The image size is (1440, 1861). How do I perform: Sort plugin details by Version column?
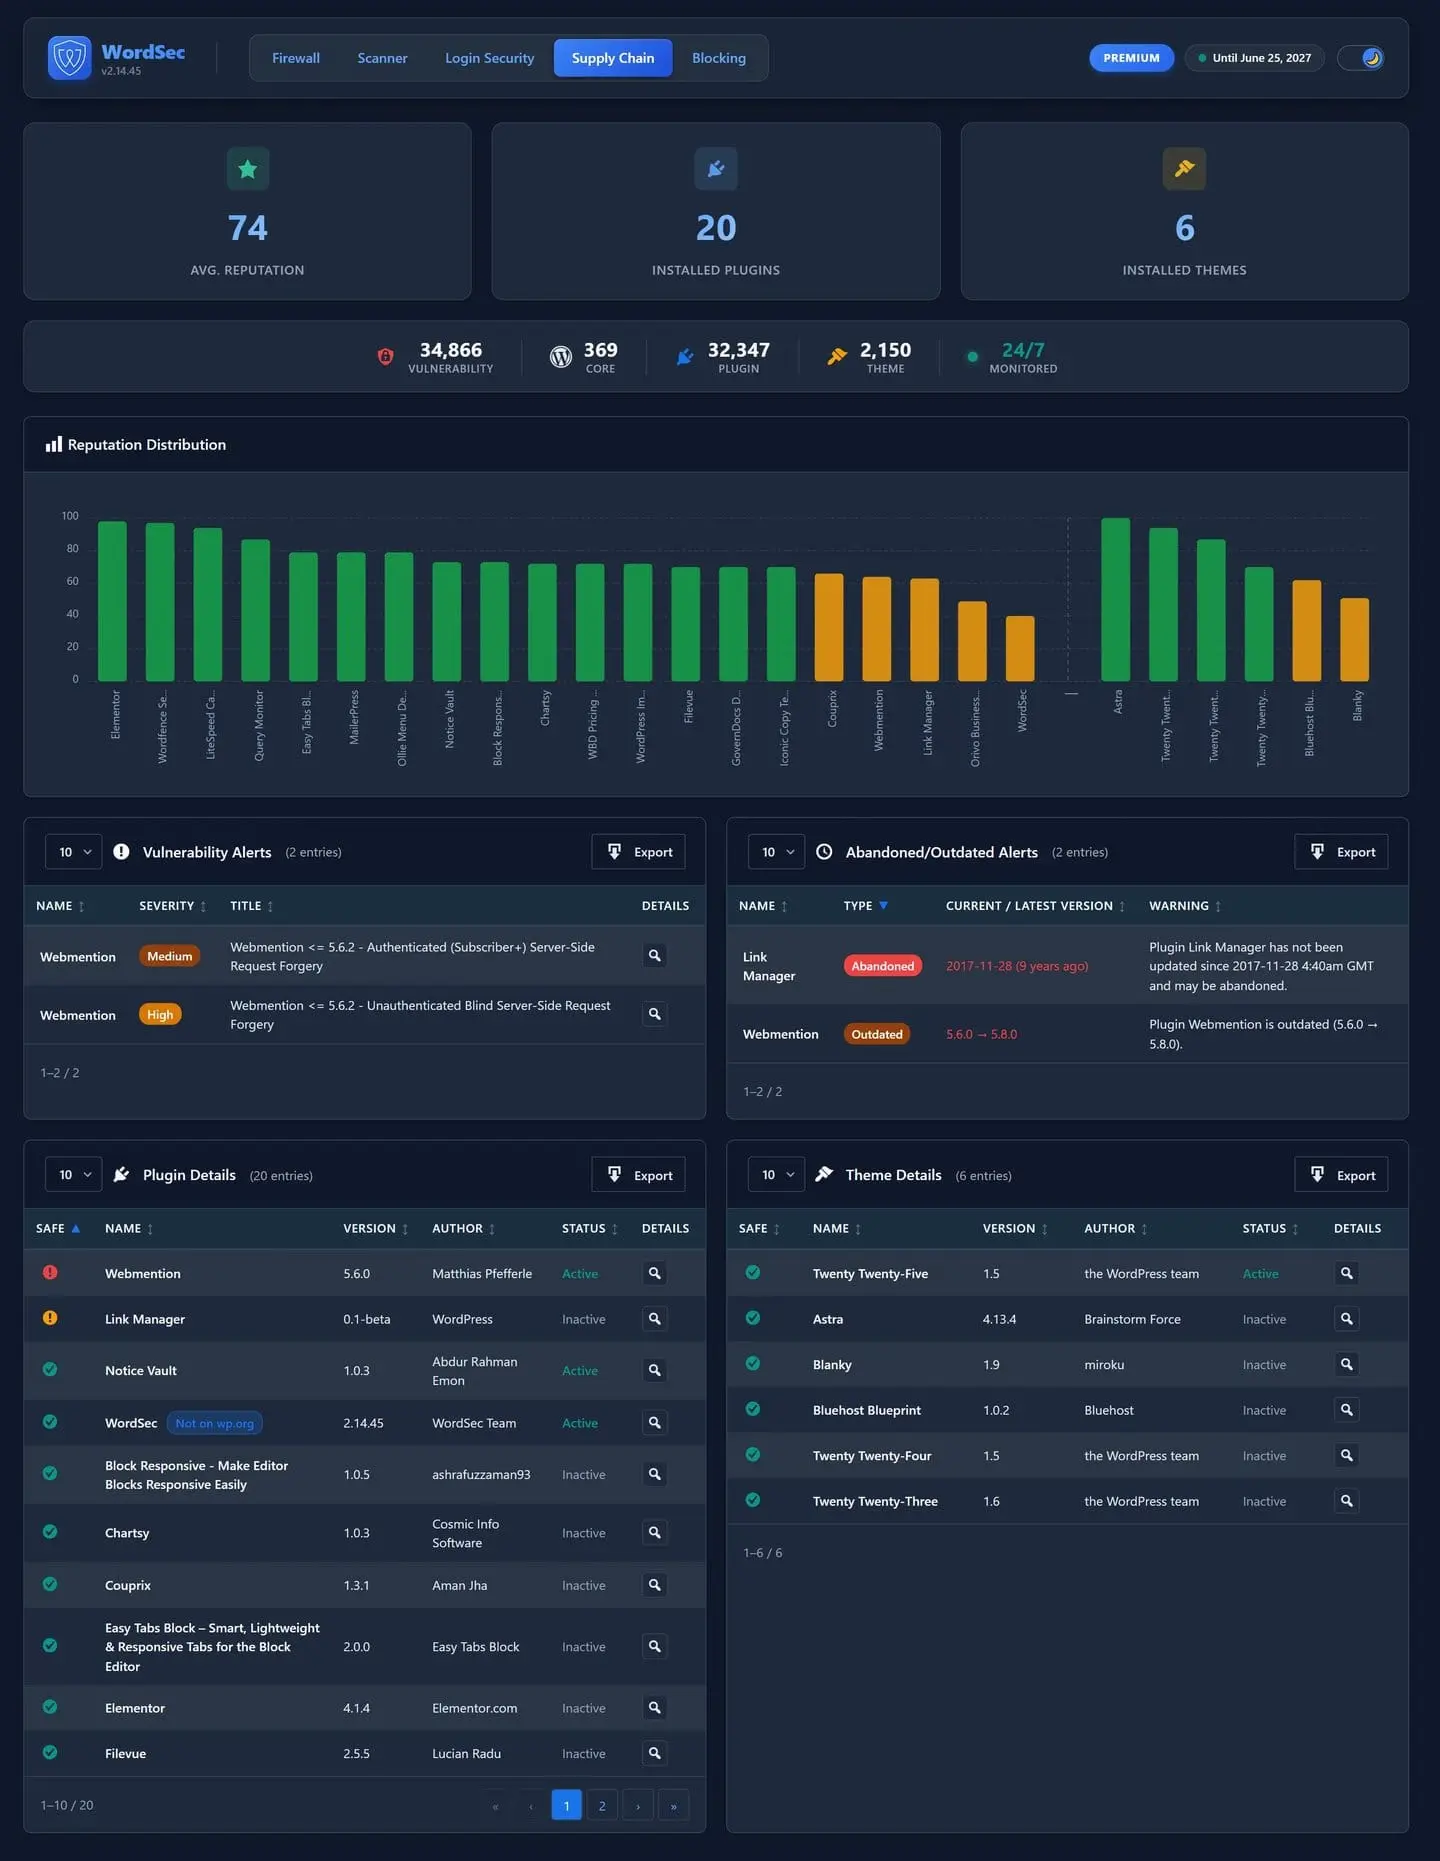tap(376, 1229)
